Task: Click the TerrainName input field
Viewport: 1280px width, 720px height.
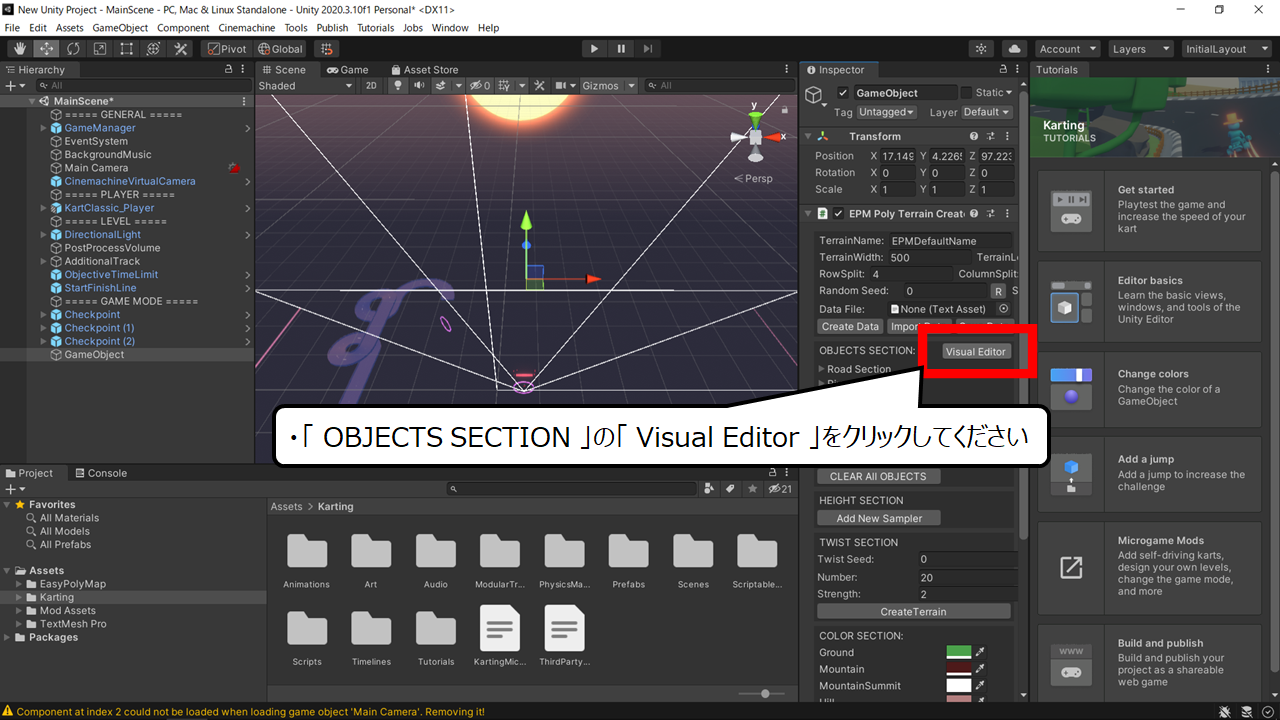Action: click(951, 241)
